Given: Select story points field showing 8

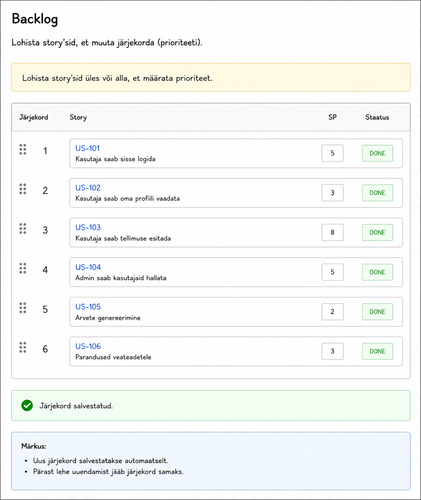Looking at the screenshot, I should coord(332,232).
